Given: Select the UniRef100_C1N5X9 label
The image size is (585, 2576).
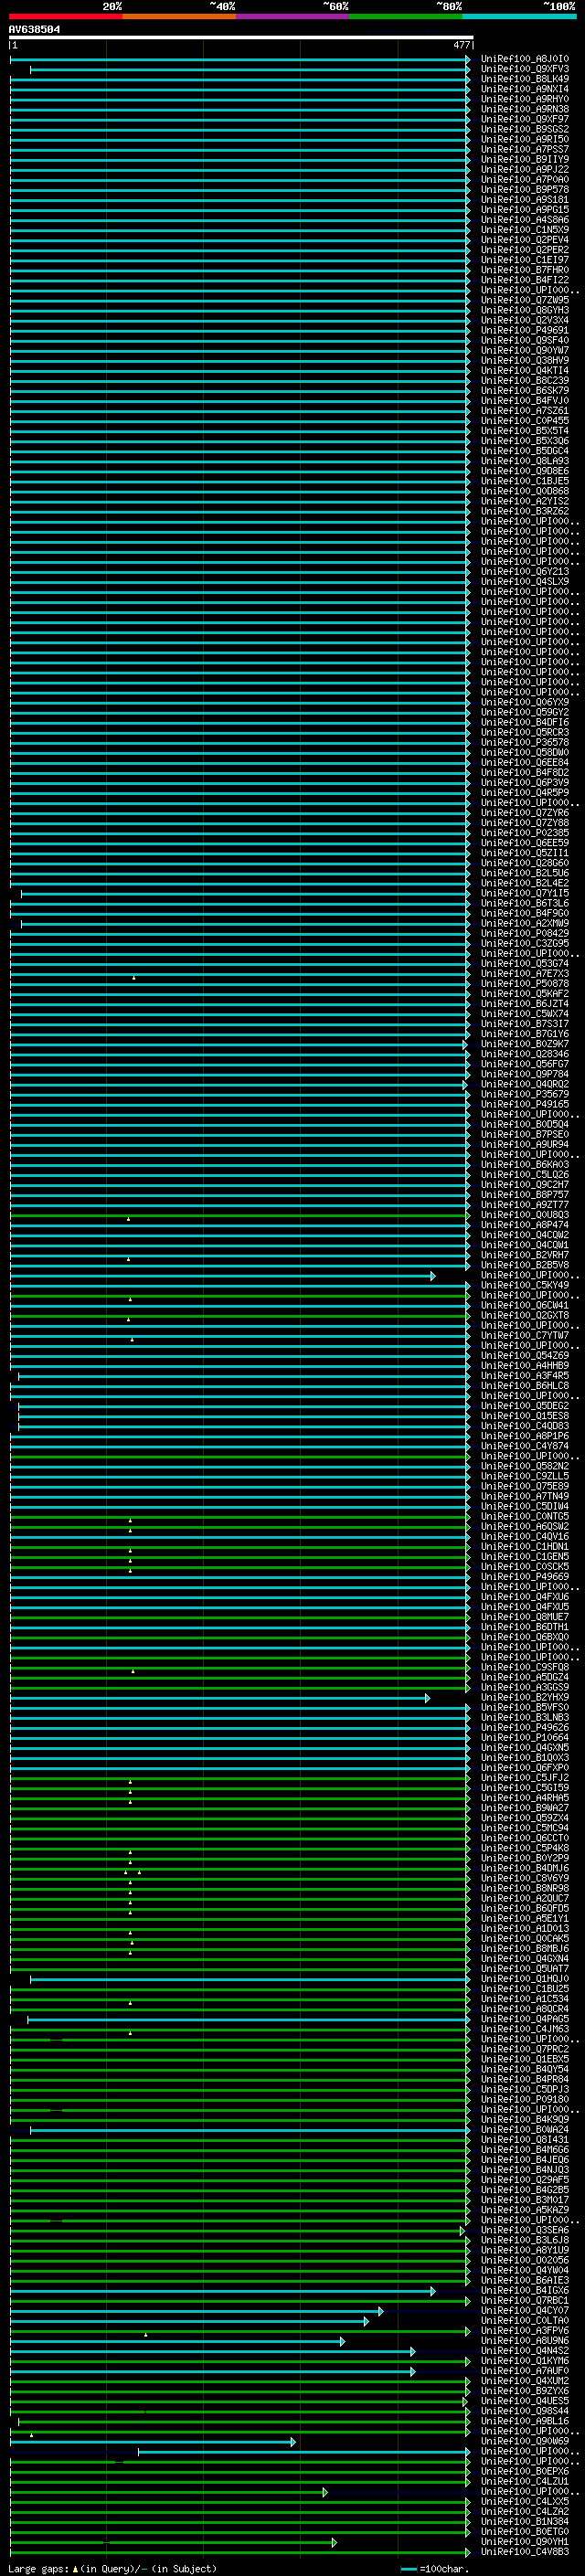Looking at the screenshot, I should tap(525, 229).
